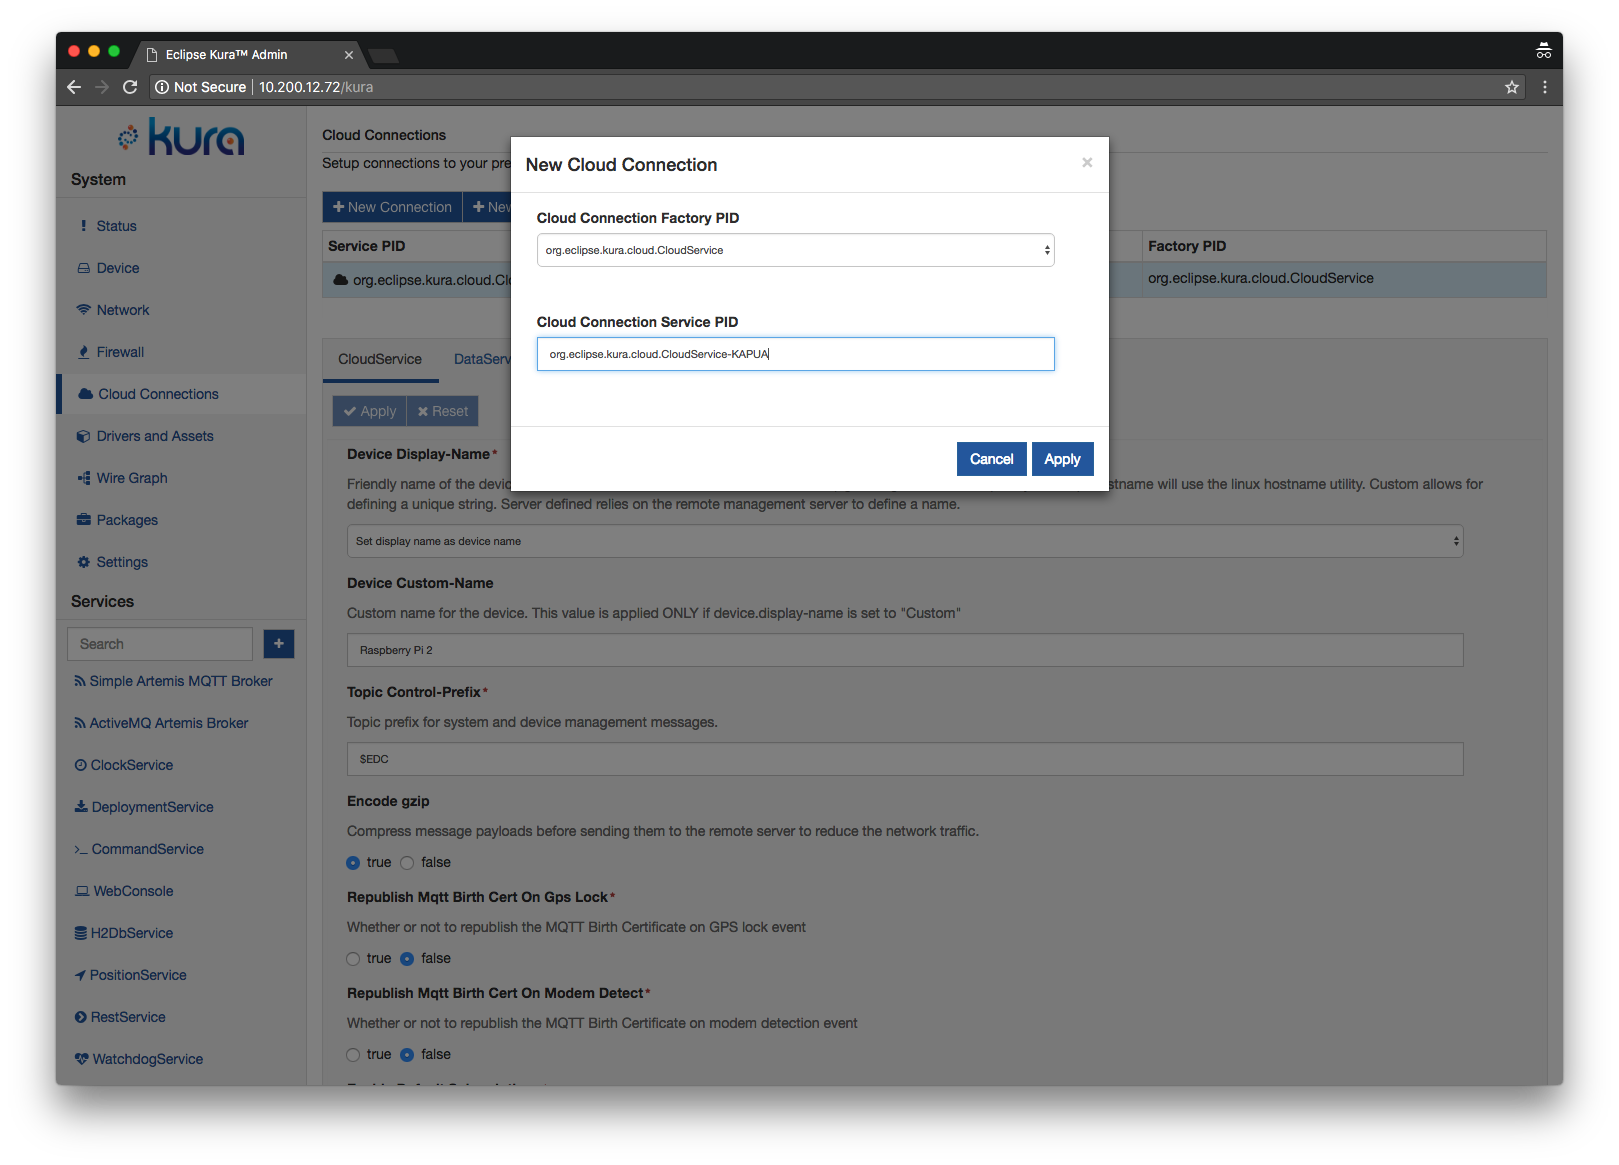Open the Device Display-Name dropdown
This screenshot has height=1165, width=1619.
point(905,541)
